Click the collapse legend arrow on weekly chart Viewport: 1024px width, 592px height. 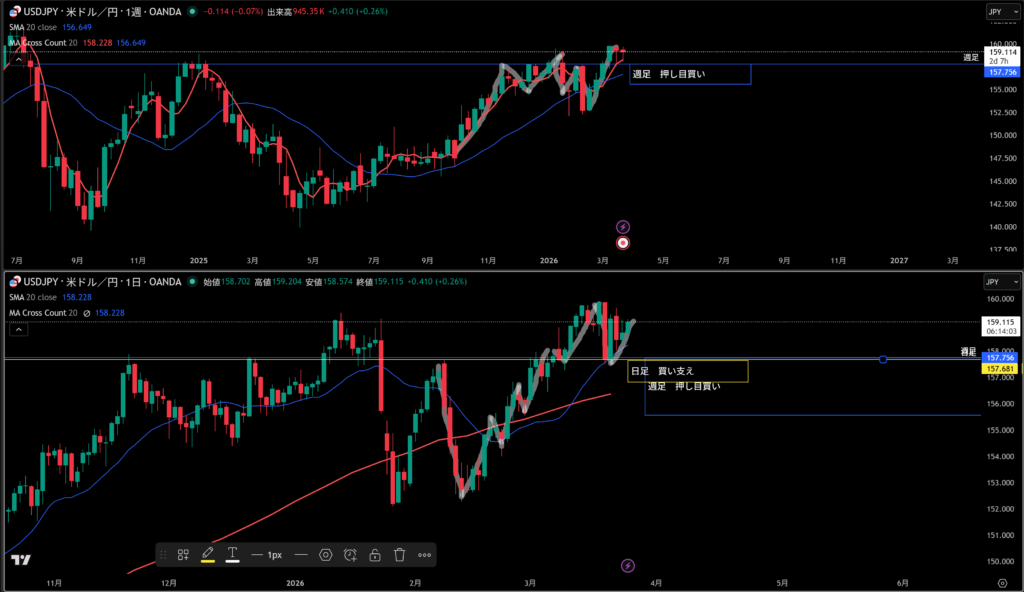(x=16, y=60)
